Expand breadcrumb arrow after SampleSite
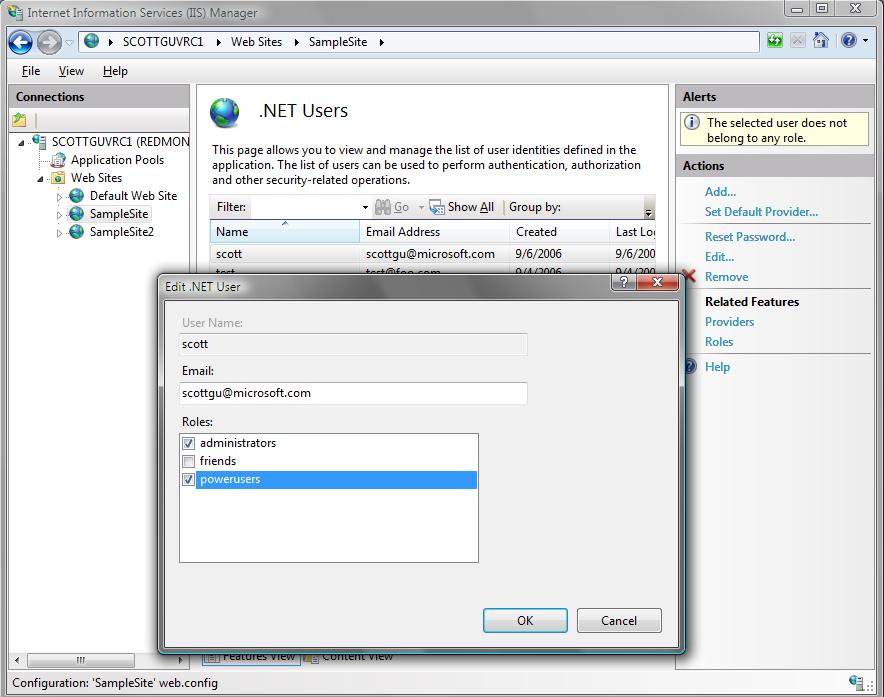Viewport: 884px width, 697px height. (x=382, y=42)
